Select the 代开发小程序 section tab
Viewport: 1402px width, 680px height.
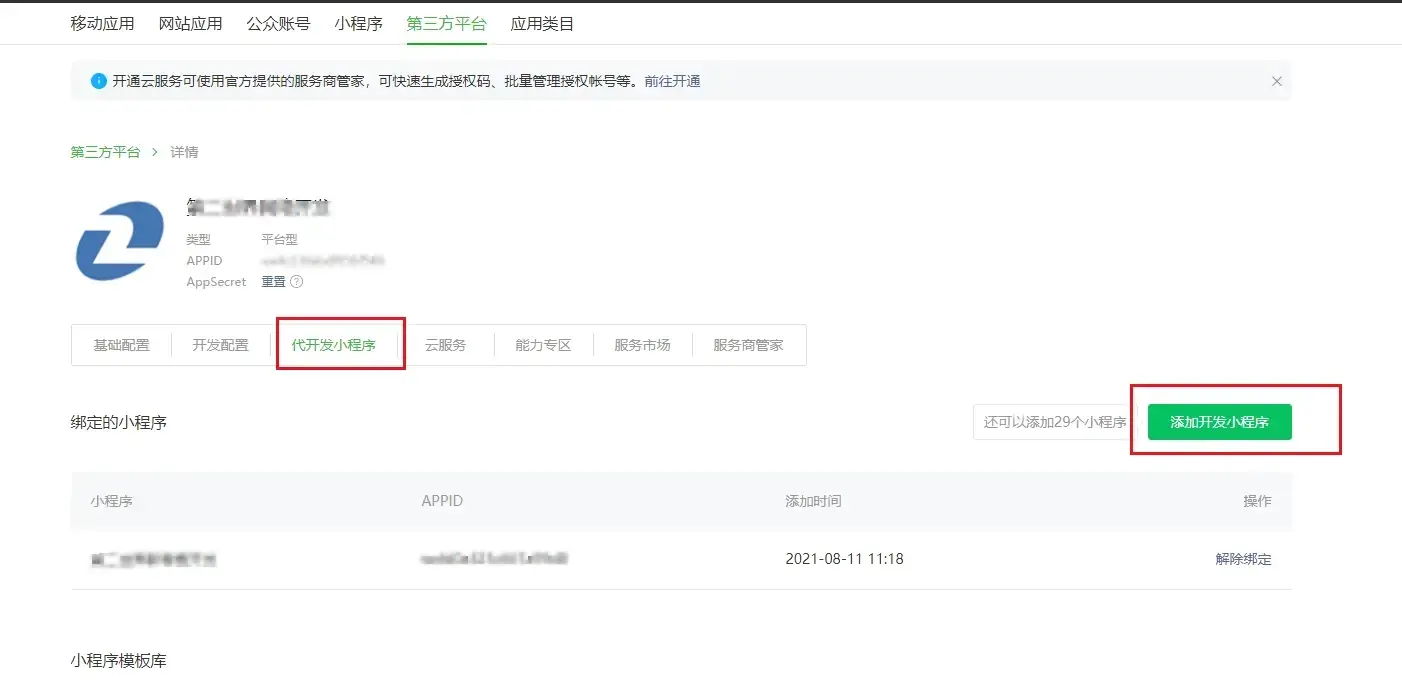tap(333, 345)
